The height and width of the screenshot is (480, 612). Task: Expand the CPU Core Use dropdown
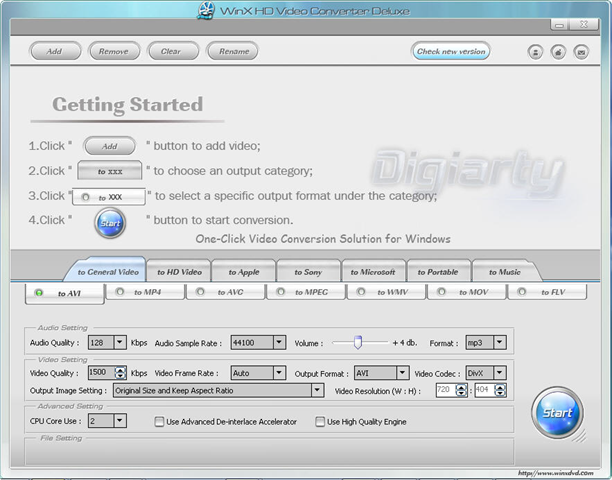120,421
